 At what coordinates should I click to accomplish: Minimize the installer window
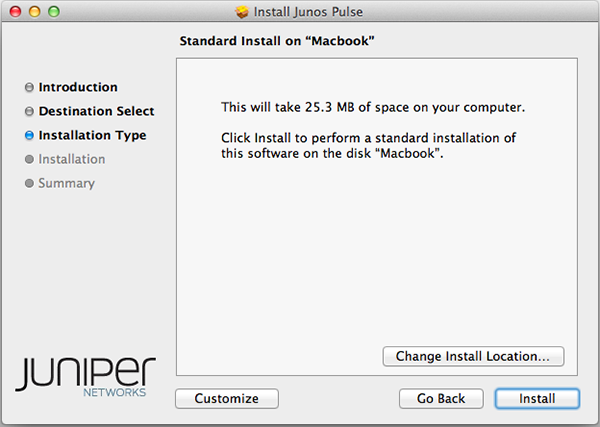33,12
